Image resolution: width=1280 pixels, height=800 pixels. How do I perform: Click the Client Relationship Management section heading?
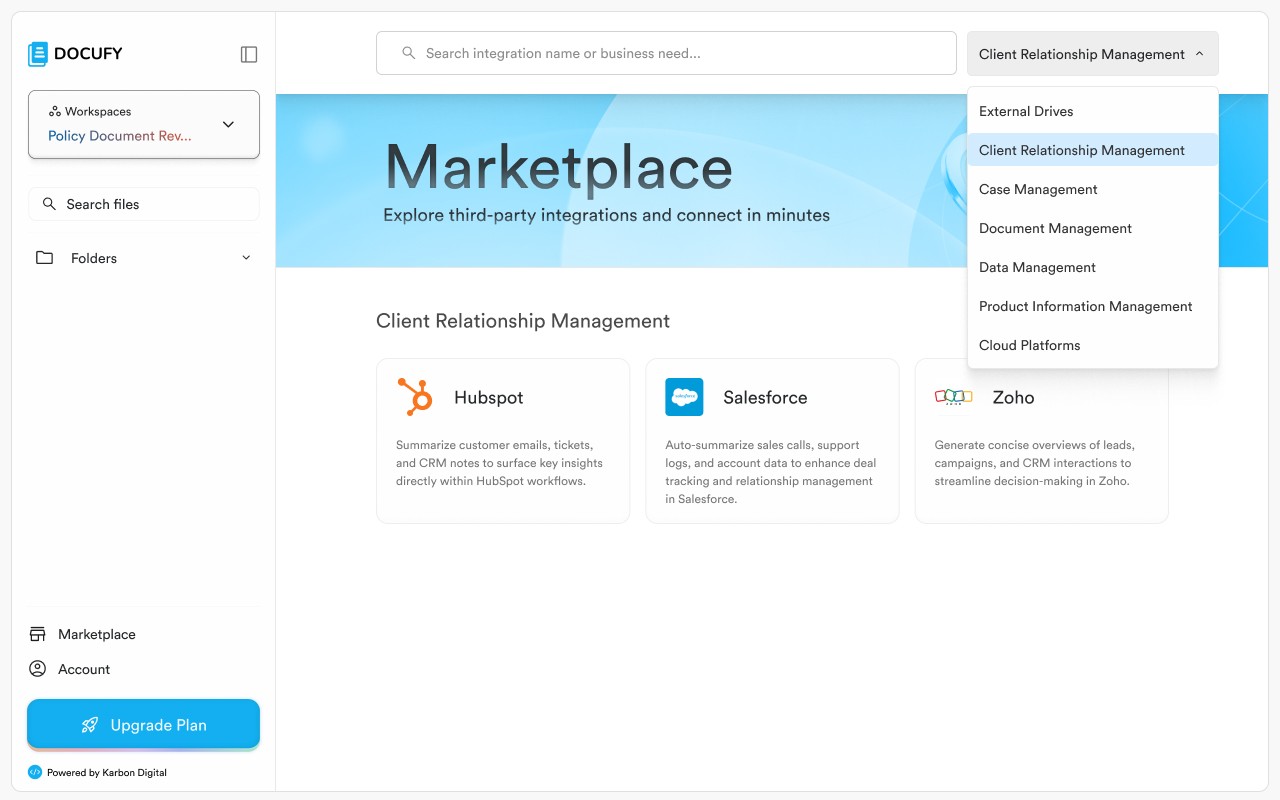coord(523,321)
